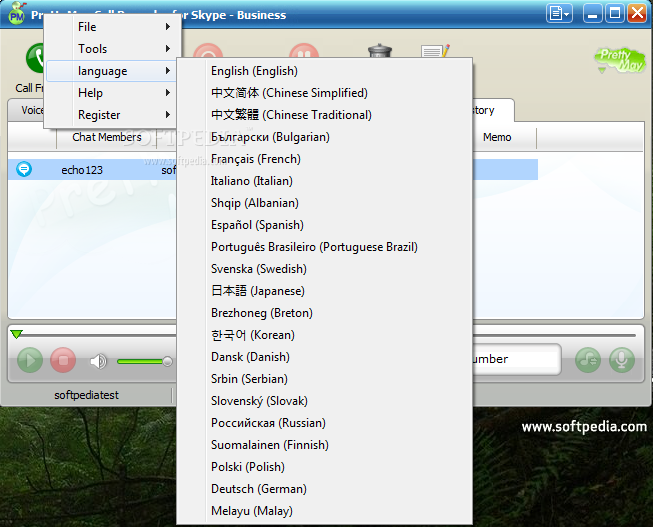The image size is (653, 527).
Task: Select Polski (Polish) language
Action: tap(325, 467)
